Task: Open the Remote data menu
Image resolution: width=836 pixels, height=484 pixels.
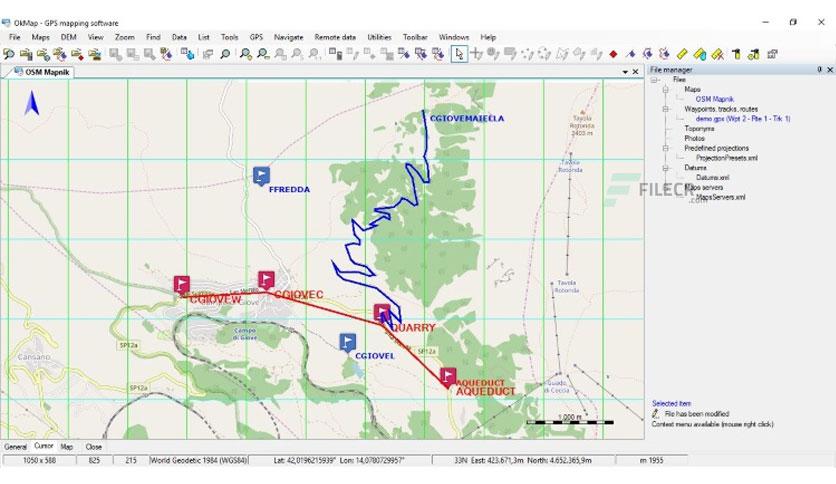Action: point(335,37)
